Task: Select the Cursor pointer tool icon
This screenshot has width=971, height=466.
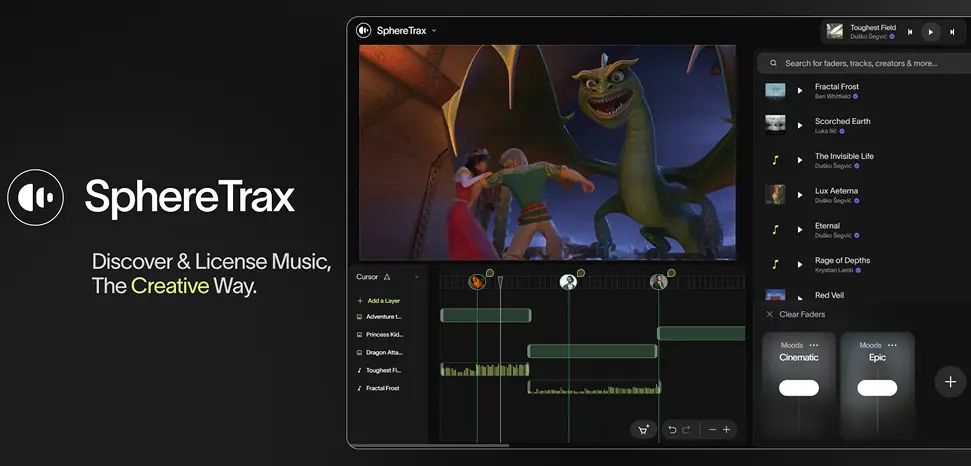Action: click(387, 277)
